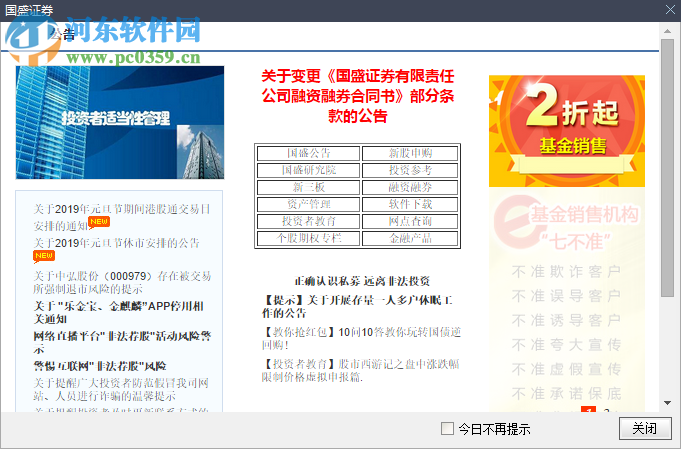Open the 2折起 基金销售 banner
Image resolution: width=681 pixels, height=449 pixels.
click(x=567, y=131)
